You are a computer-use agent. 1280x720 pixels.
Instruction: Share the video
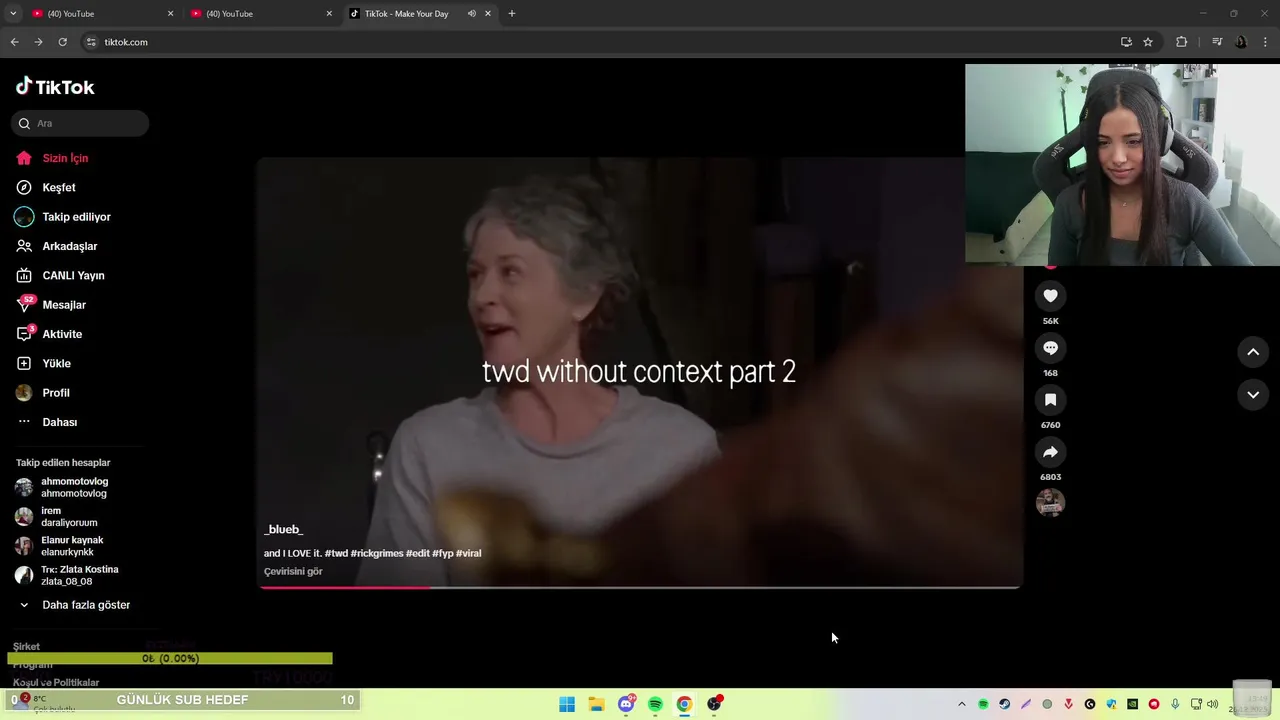(x=1050, y=452)
